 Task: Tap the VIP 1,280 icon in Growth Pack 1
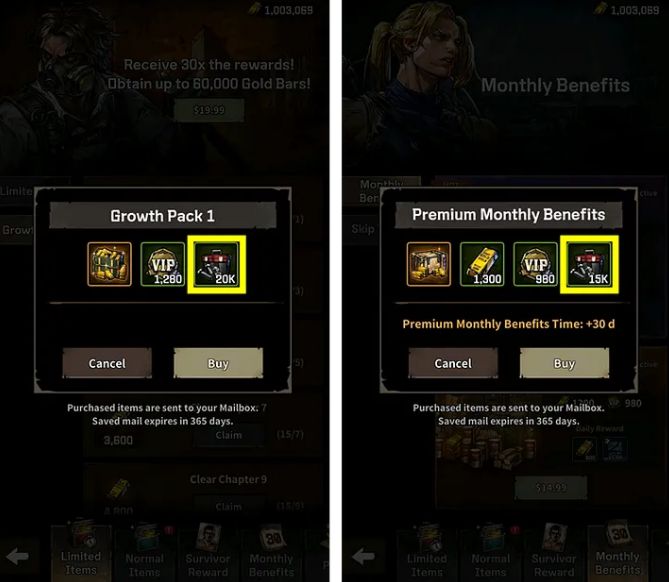click(163, 264)
